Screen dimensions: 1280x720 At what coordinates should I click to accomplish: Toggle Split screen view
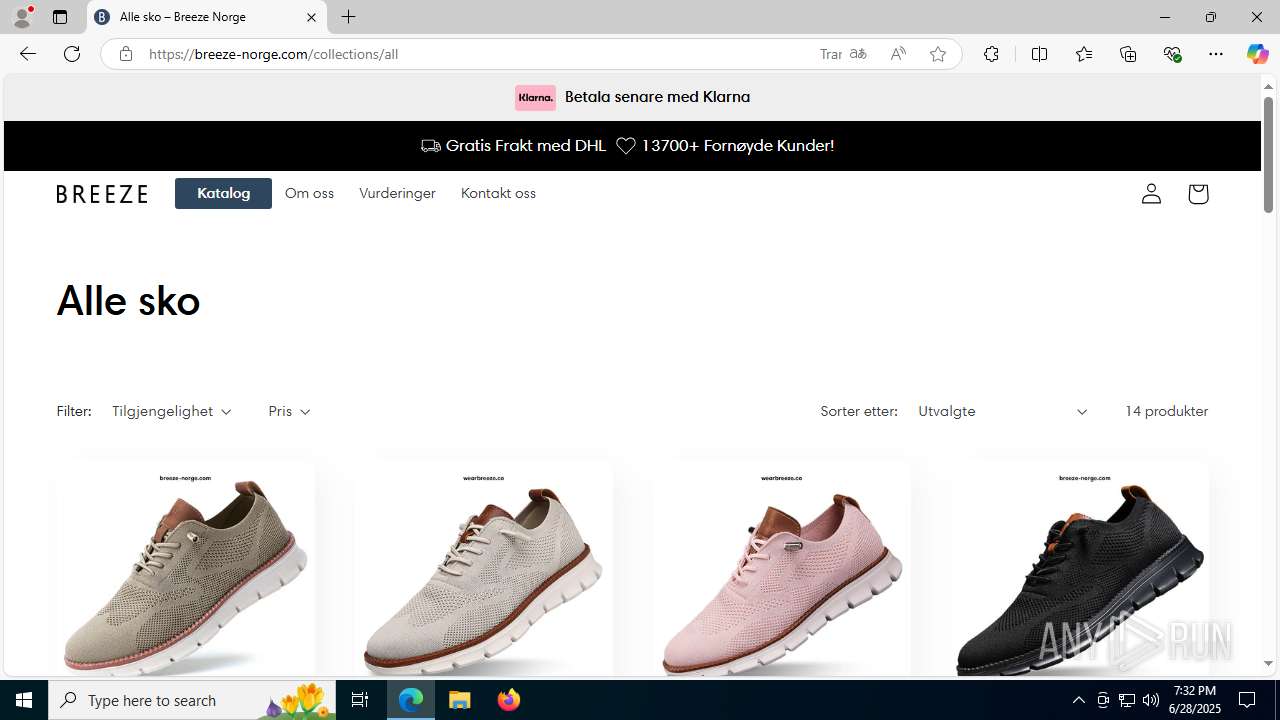click(x=1039, y=54)
